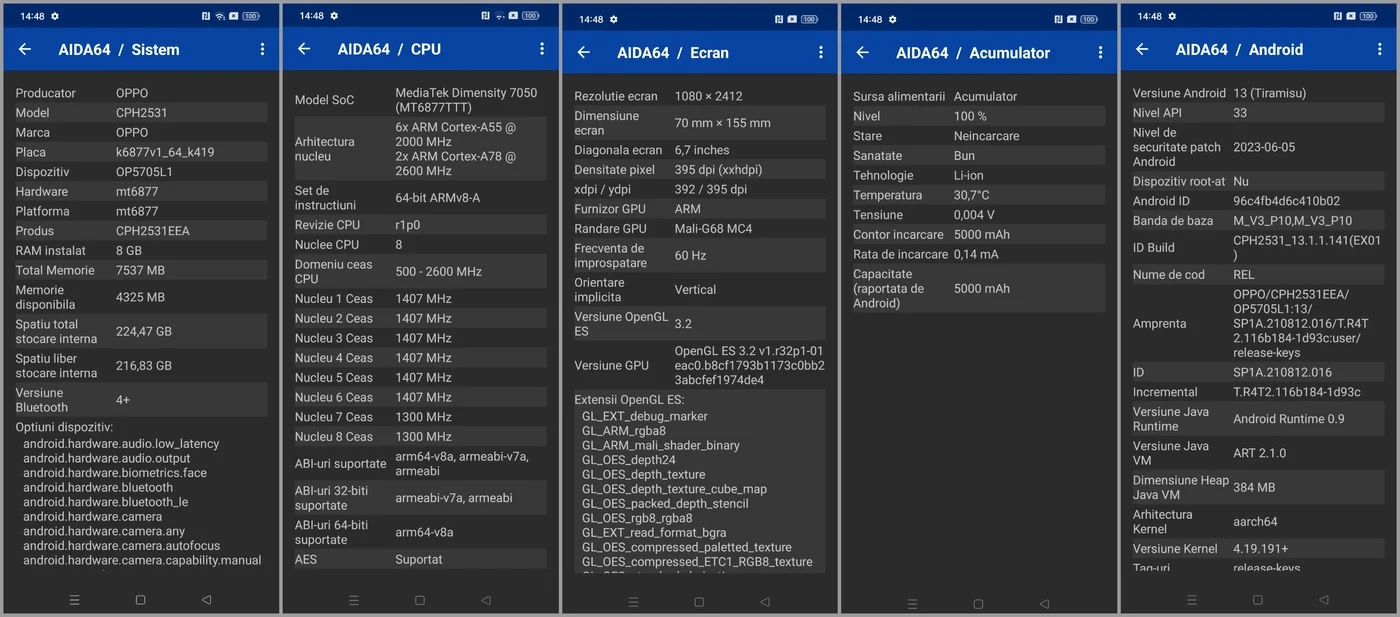This screenshot has width=1400, height=617.
Task: Select security patch value 2023-06-05
Action: click(1264, 147)
